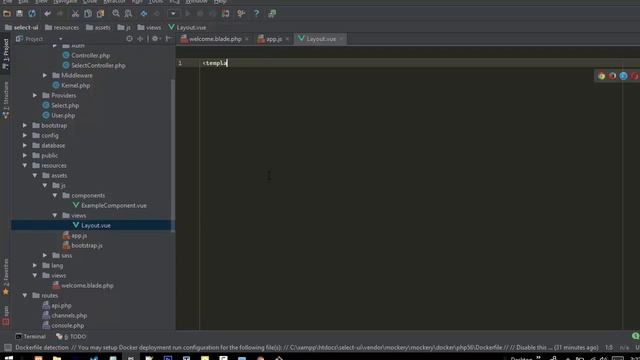Click the navigate Back arrow icon
Image resolution: width=640 pixels, height=360 pixels.
point(144,13)
